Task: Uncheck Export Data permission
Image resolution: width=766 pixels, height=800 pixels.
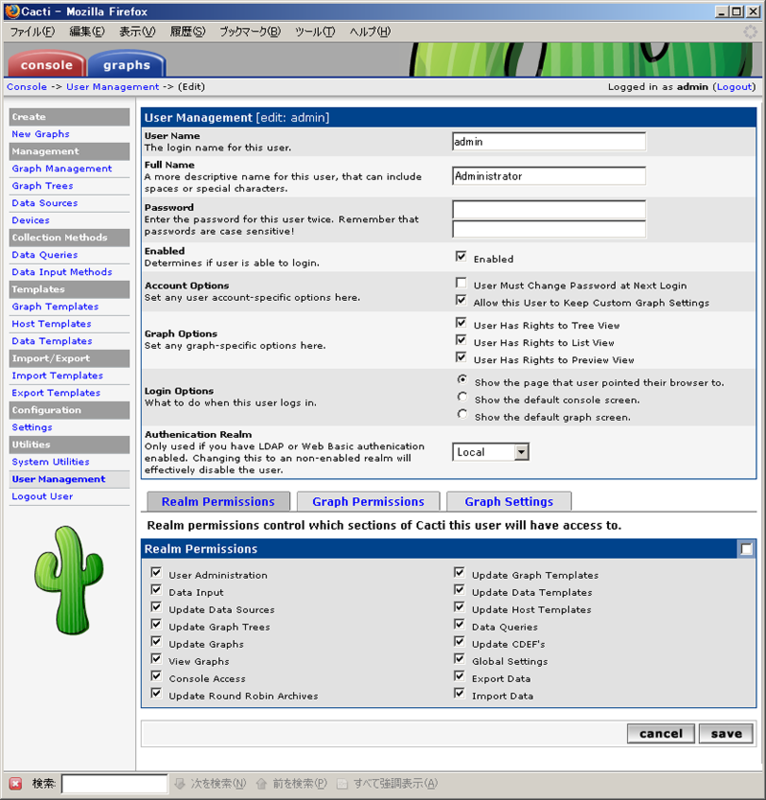Action: [x=459, y=676]
